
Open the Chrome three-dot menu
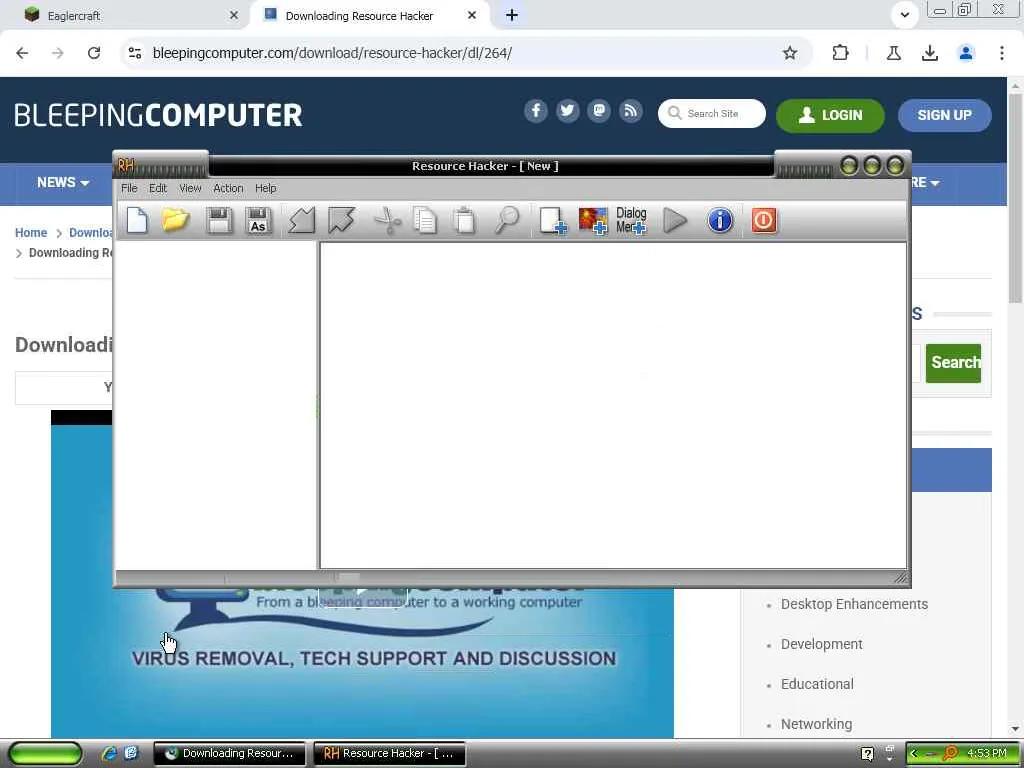click(x=1002, y=53)
